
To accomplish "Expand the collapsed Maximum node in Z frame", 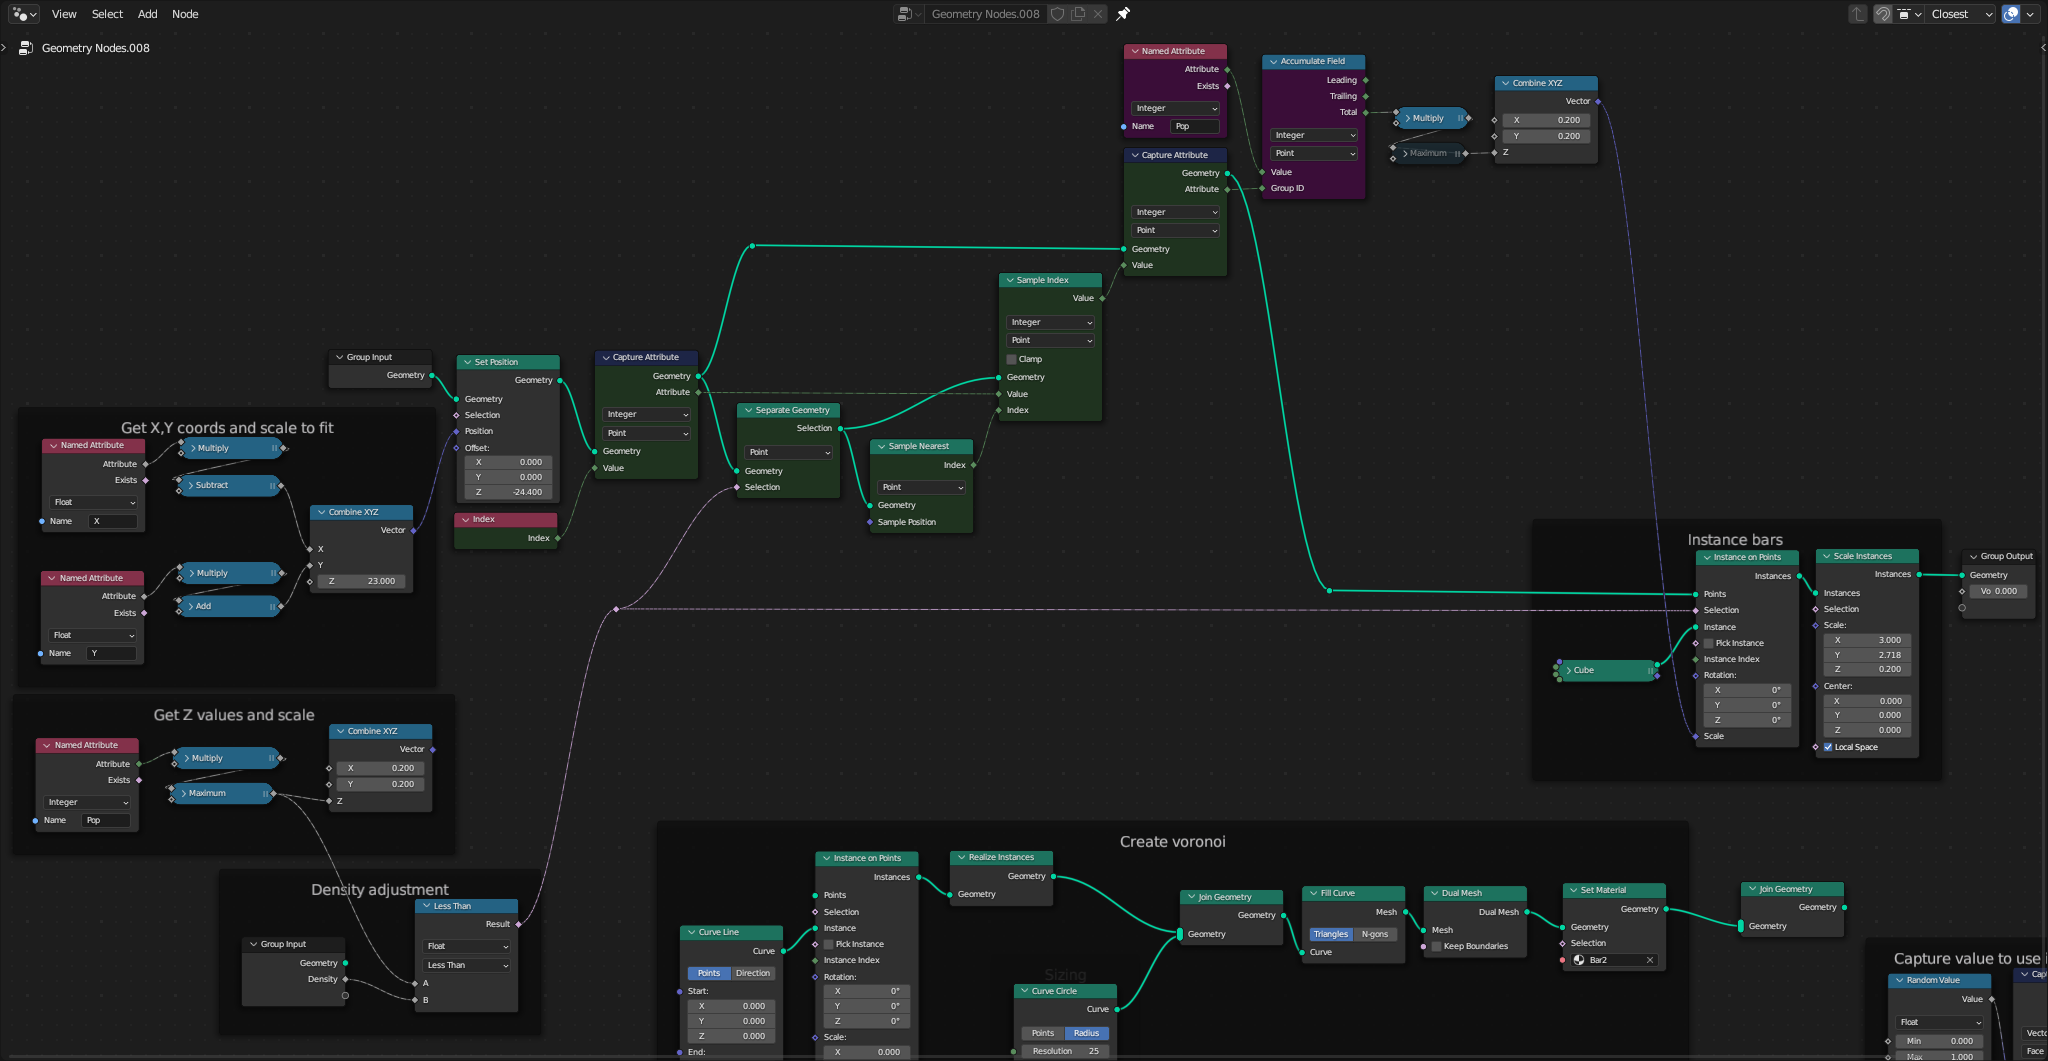I will [184, 793].
